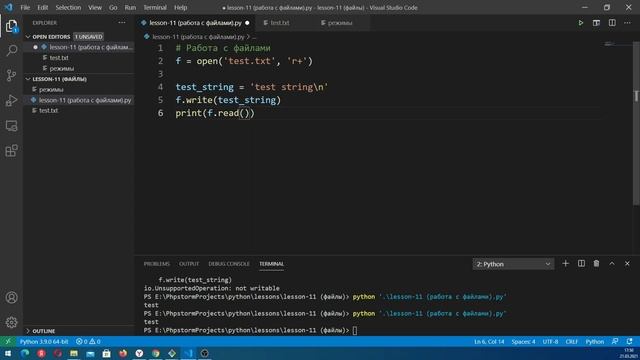Open the Run menu
Screen dimensions: 640x360
[130, 7]
